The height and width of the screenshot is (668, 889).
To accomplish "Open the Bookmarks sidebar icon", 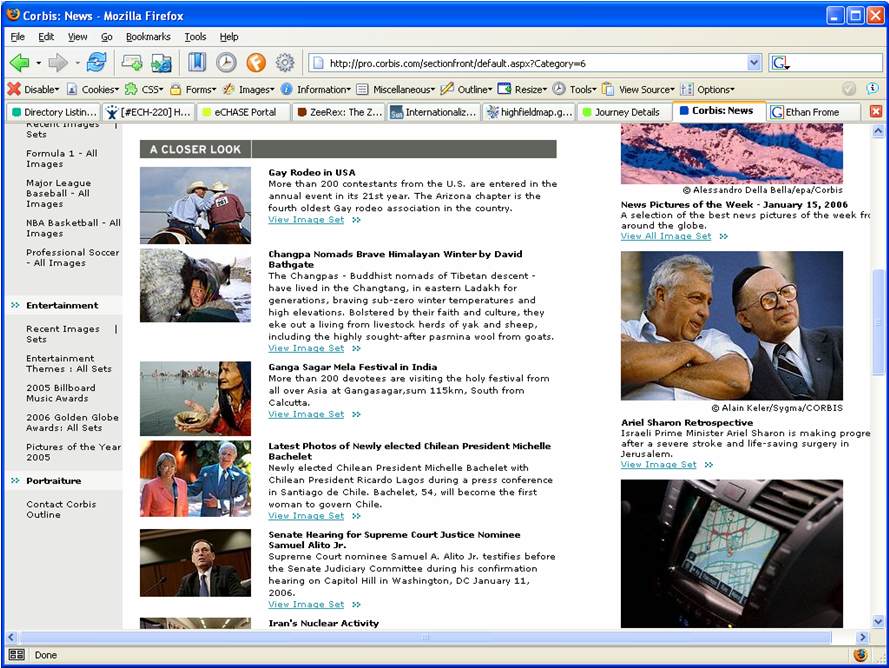I will click(x=197, y=63).
